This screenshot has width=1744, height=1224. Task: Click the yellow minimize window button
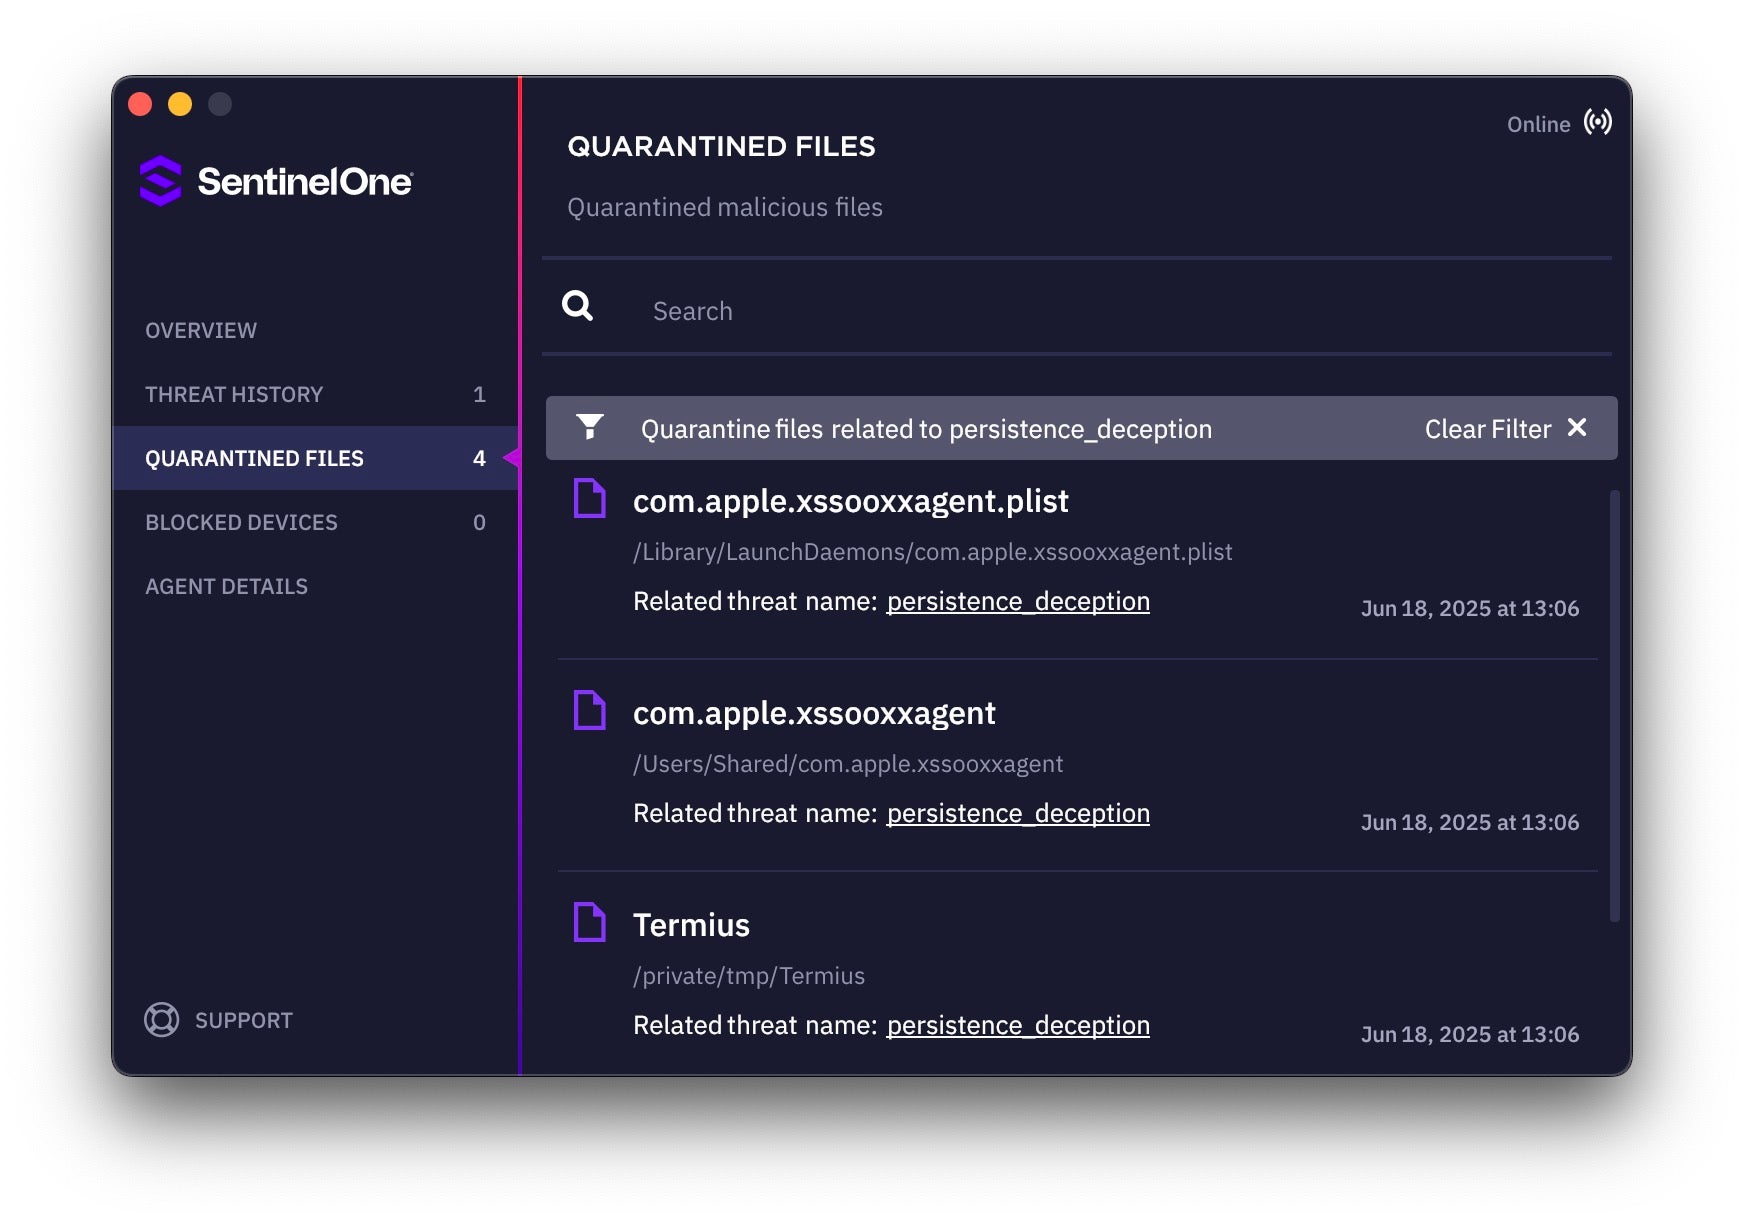click(180, 104)
